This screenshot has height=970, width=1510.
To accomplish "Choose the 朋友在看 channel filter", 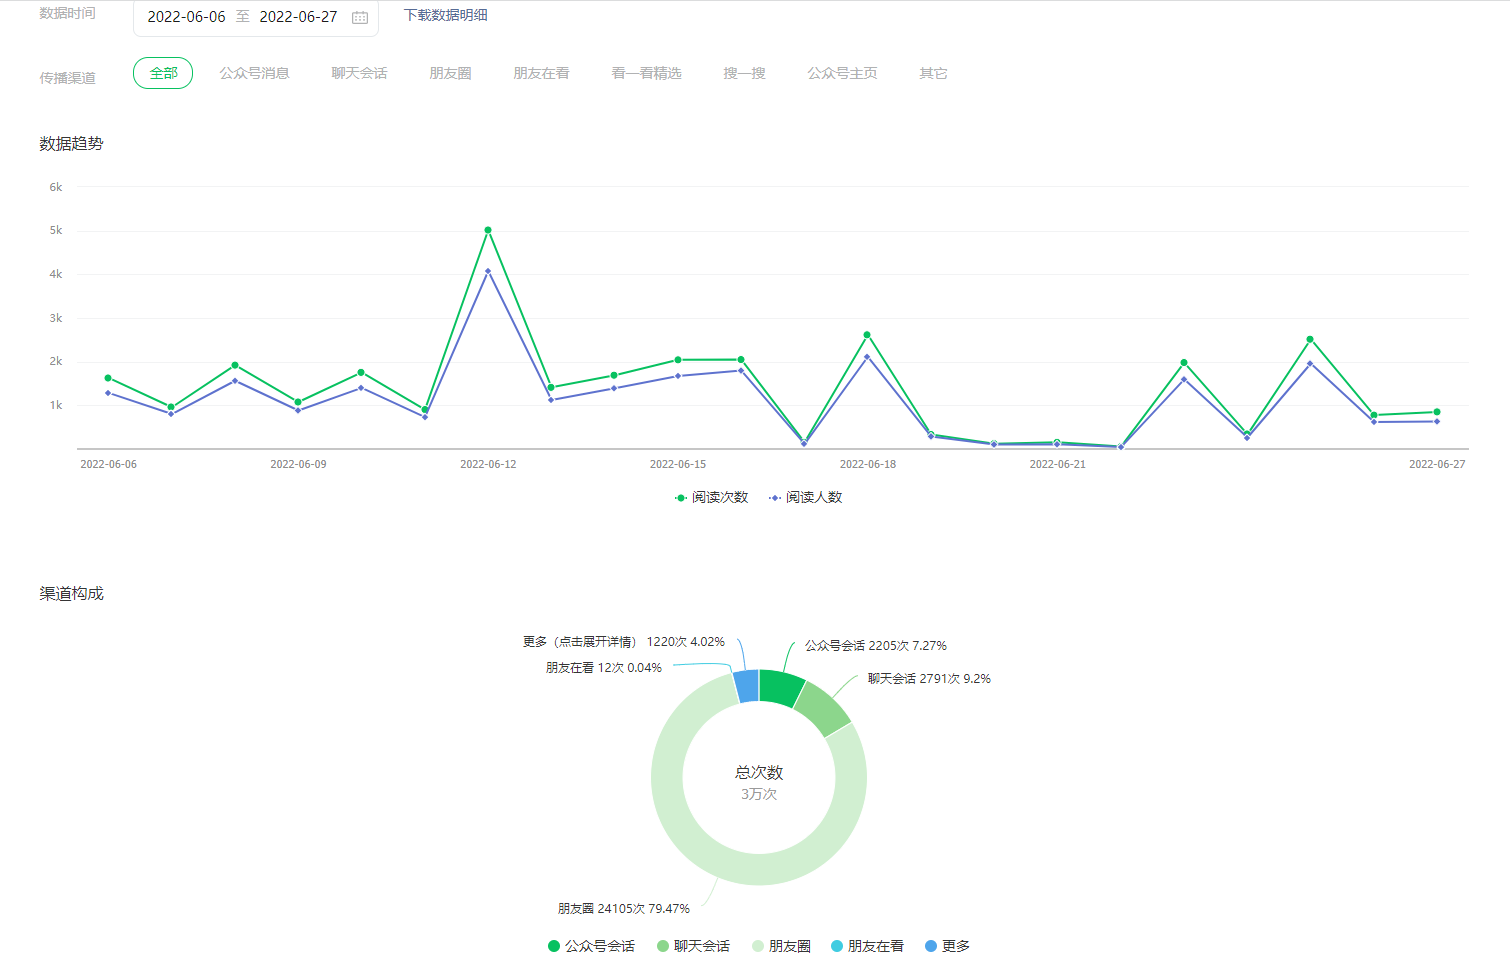I will [x=541, y=73].
